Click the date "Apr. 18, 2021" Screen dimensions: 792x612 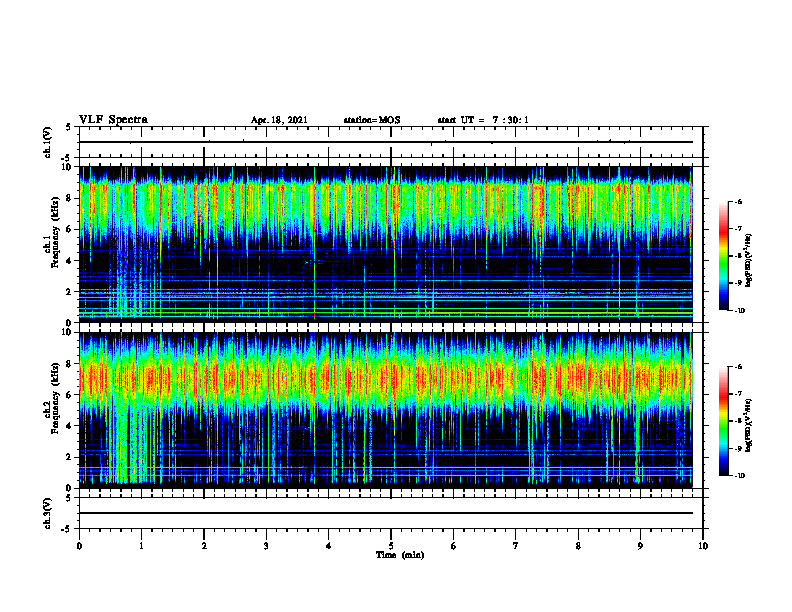(279, 120)
